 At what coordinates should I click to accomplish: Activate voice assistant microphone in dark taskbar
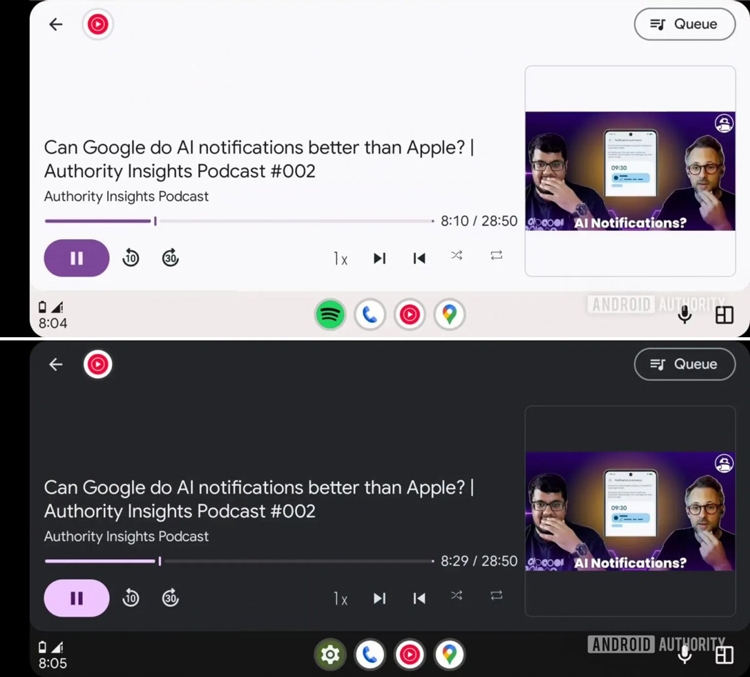[685, 654]
